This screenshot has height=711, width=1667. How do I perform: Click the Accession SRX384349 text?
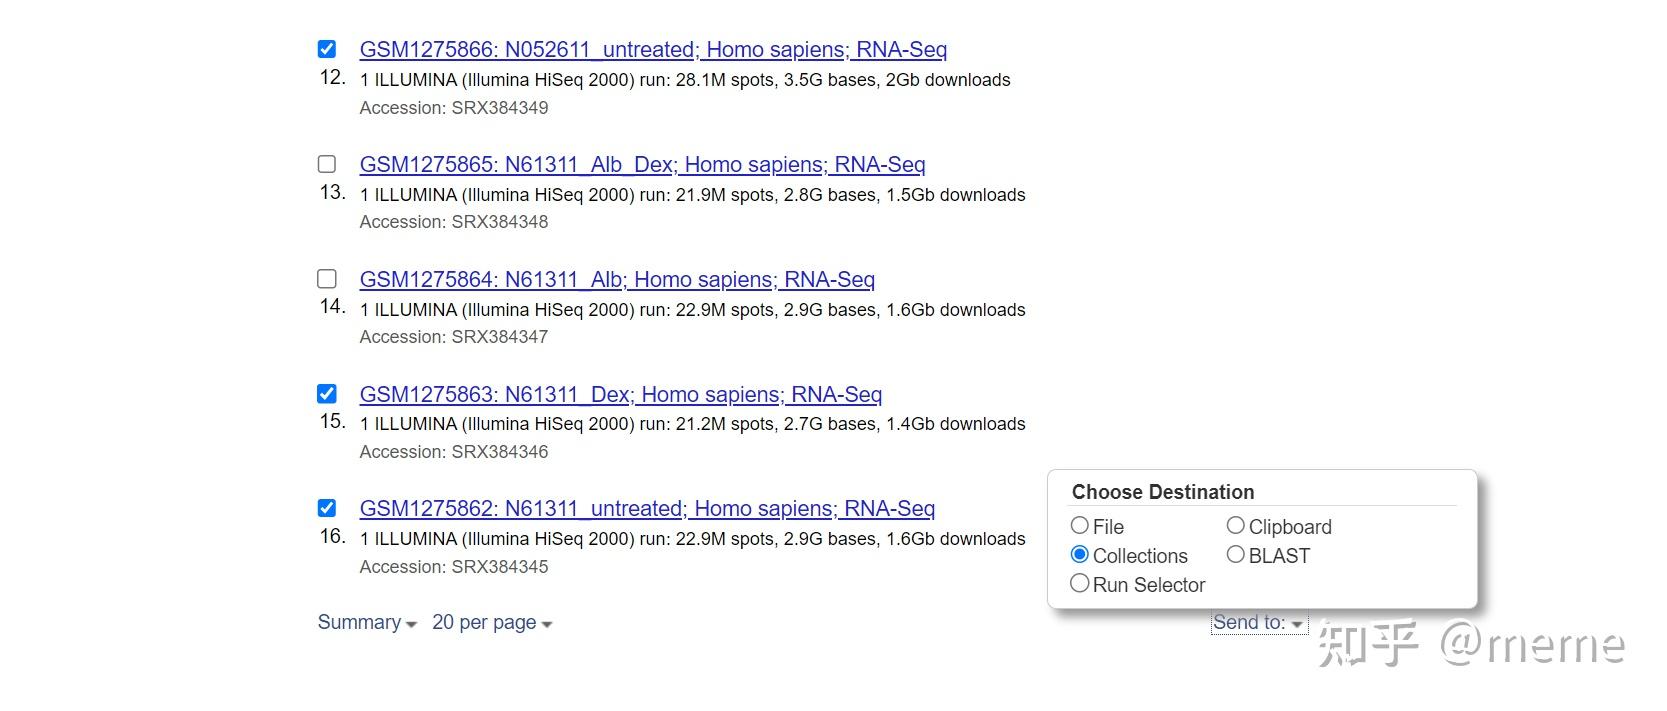[454, 108]
